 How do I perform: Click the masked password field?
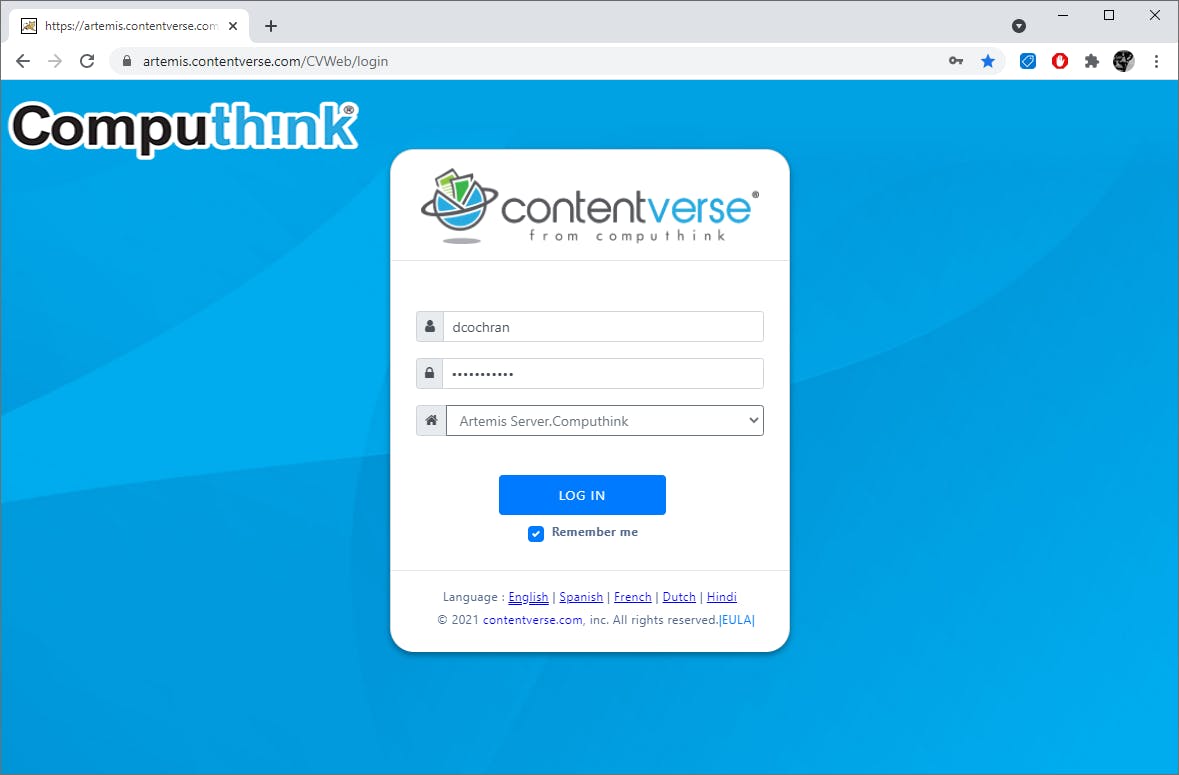[x=603, y=373]
